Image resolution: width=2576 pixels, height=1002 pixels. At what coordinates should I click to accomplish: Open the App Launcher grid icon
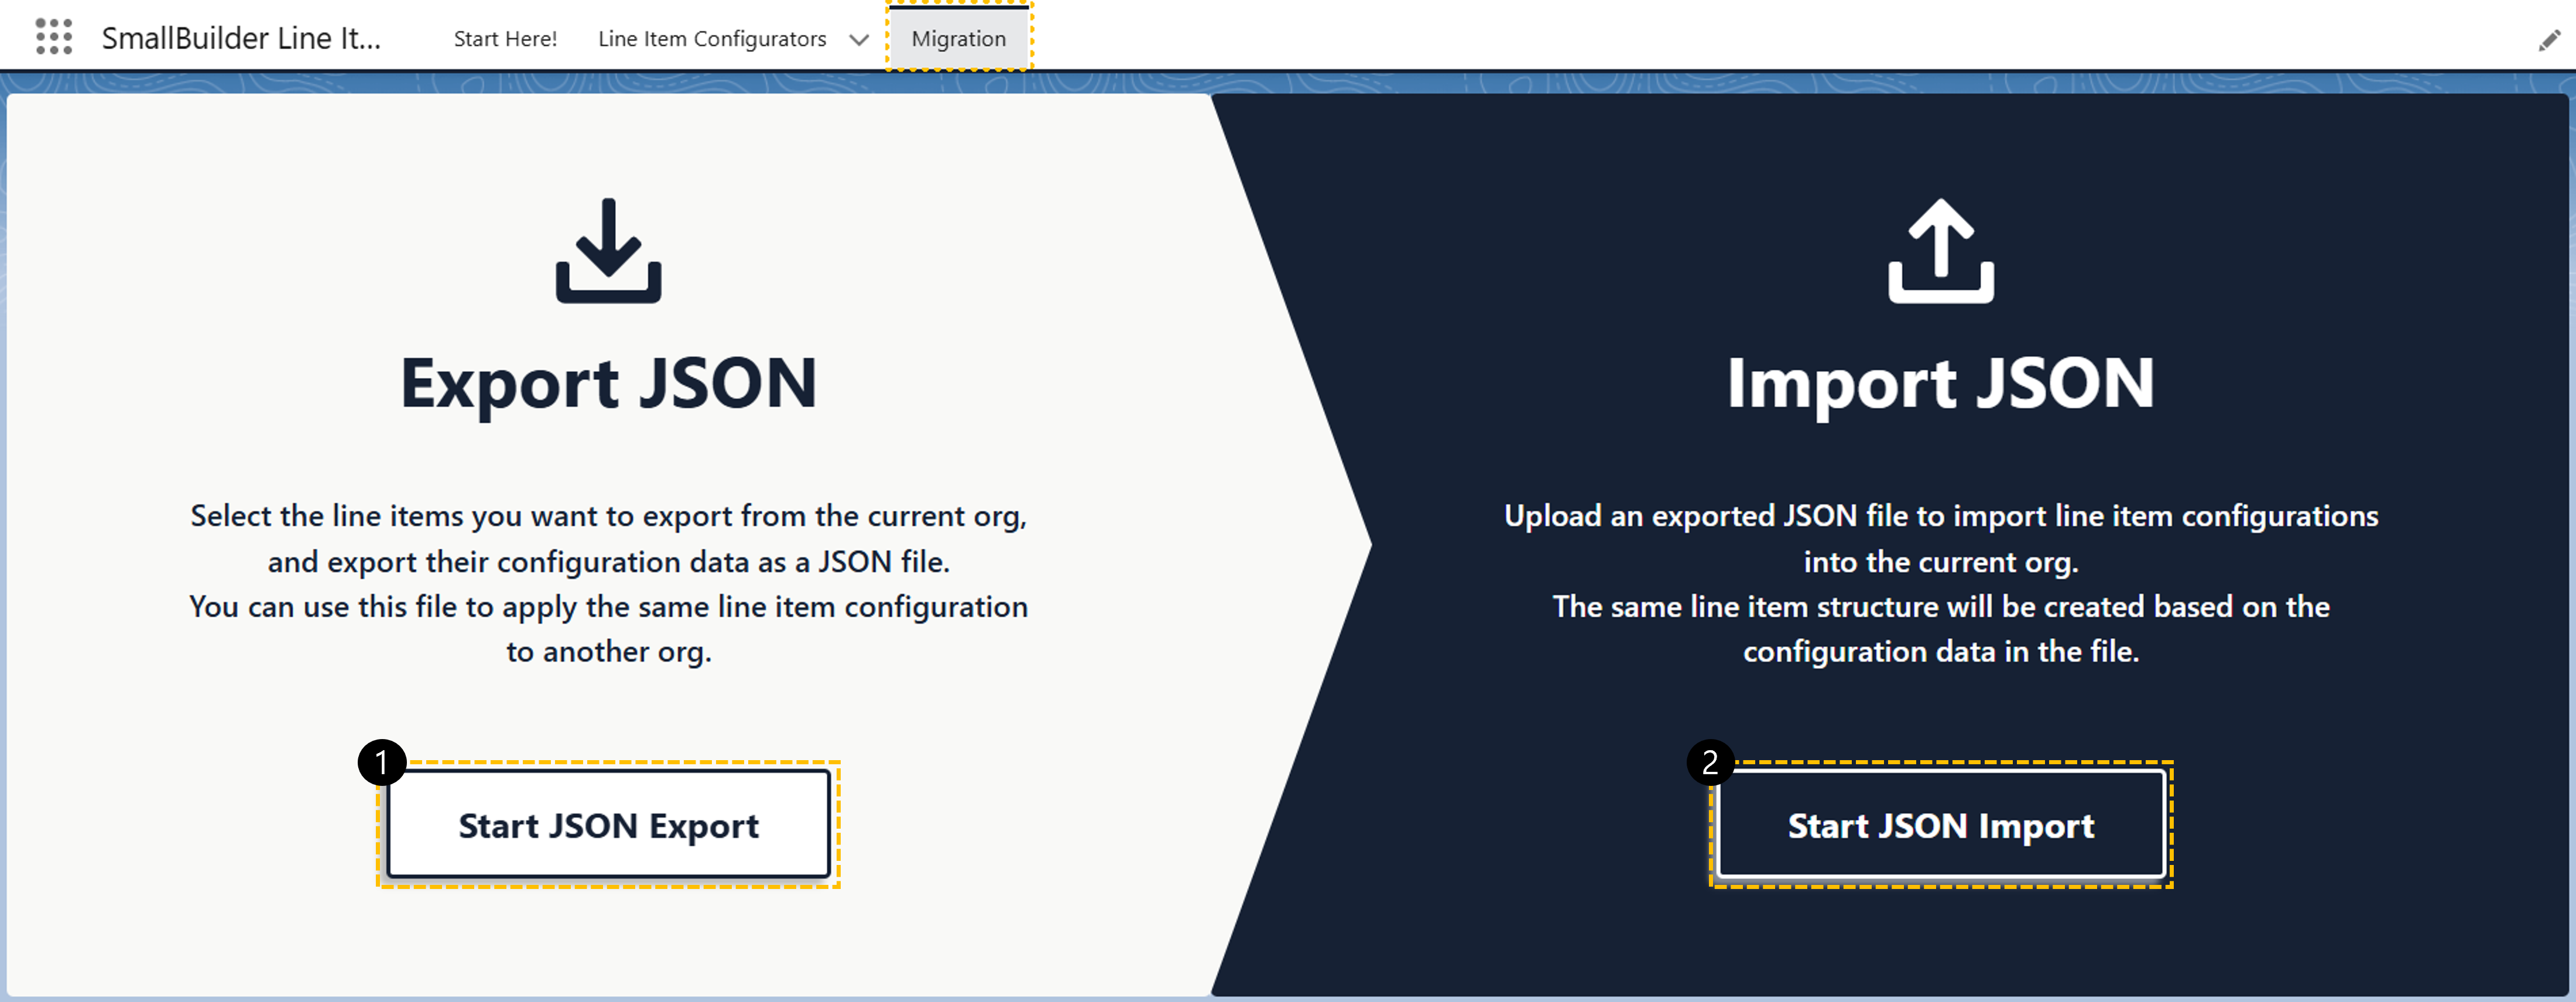click(x=54, y=37)
